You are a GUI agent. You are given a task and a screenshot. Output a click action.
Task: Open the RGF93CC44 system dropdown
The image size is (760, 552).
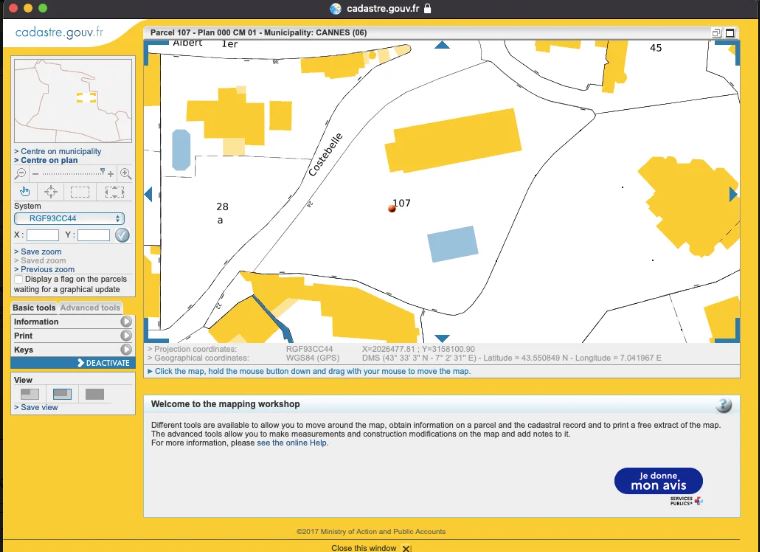coord(69,218)
